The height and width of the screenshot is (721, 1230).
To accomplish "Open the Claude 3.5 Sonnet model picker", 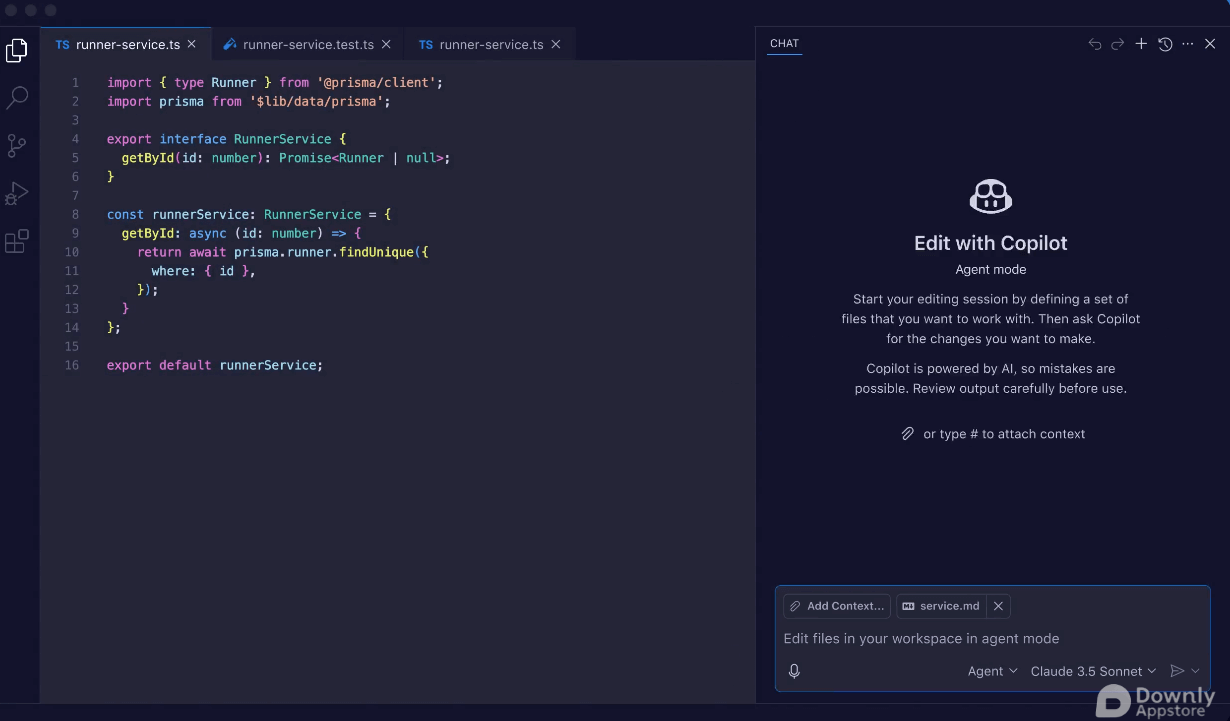I will pyautogui.click(x=1093, y=671).
